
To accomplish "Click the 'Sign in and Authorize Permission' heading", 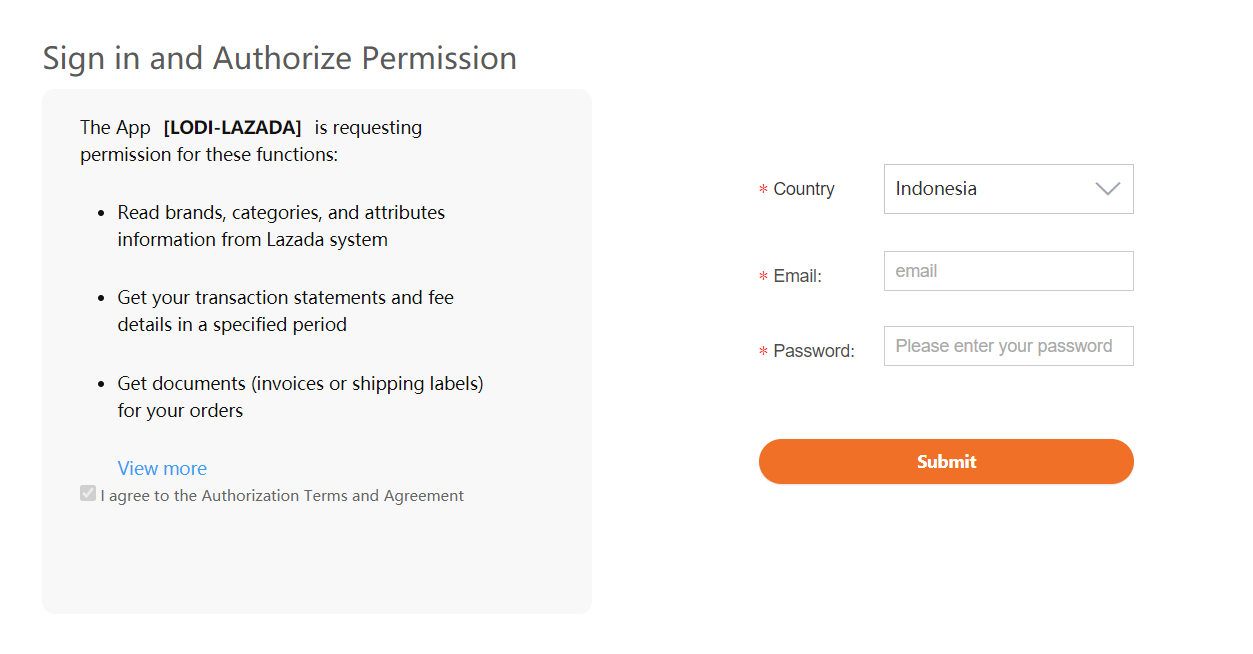I will click(279, 58).
